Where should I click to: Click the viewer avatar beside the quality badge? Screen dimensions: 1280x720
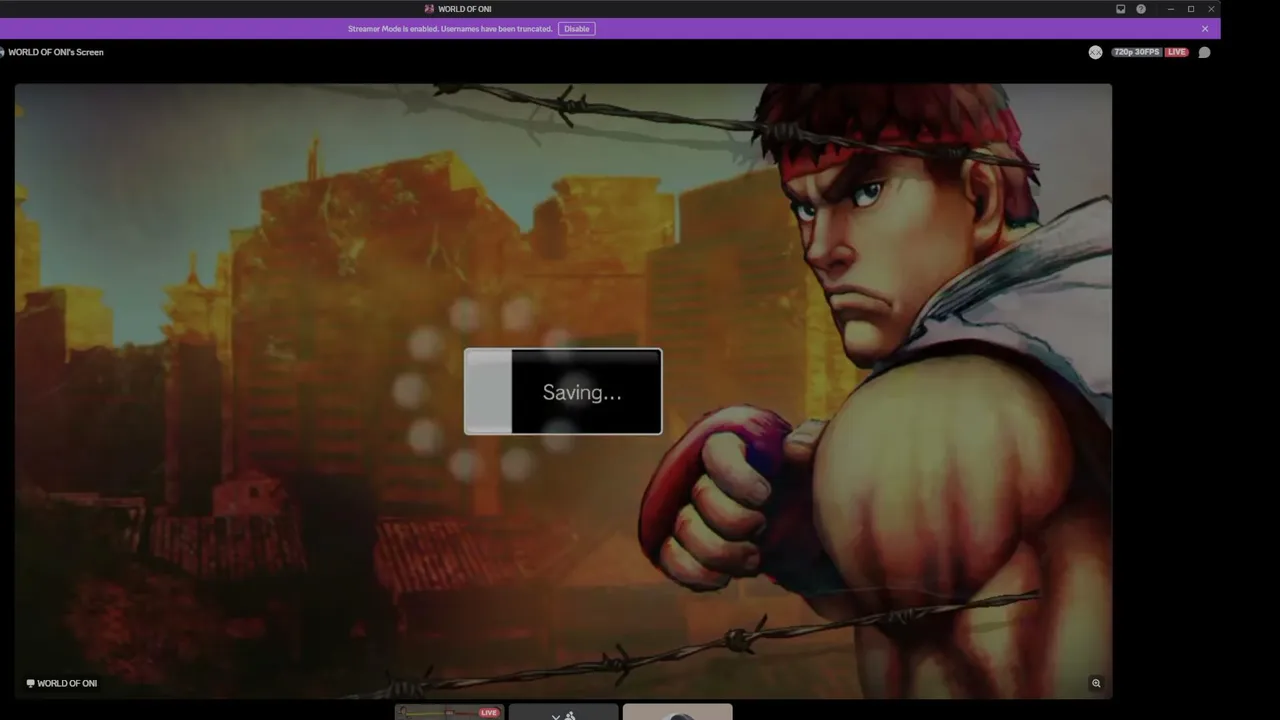[x=1096, y=52]
